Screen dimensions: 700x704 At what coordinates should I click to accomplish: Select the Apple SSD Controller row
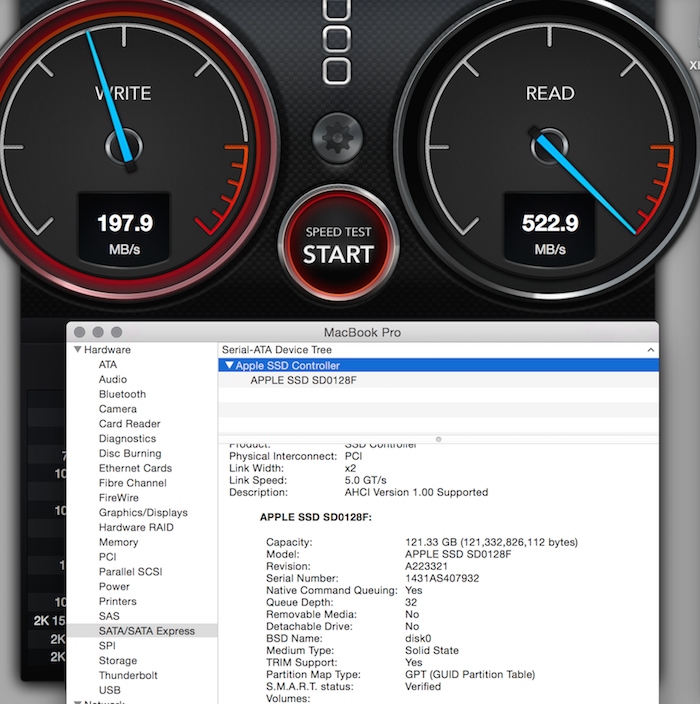click(439, 365)
